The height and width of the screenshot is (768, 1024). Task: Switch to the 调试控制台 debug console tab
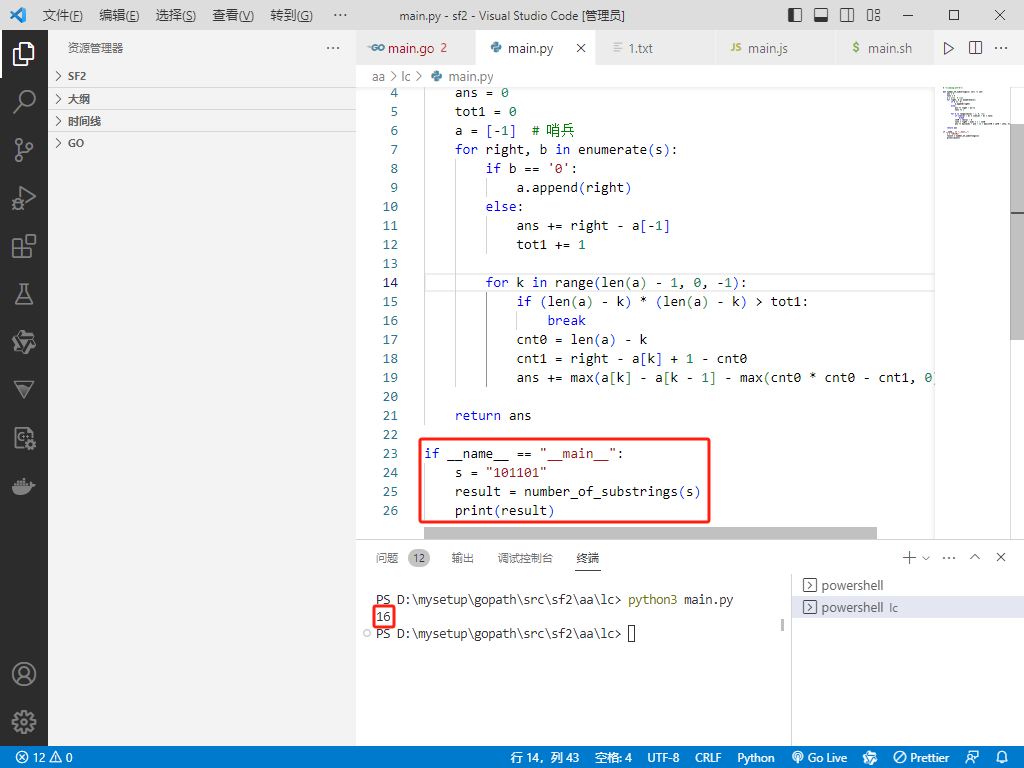(525, 558)
